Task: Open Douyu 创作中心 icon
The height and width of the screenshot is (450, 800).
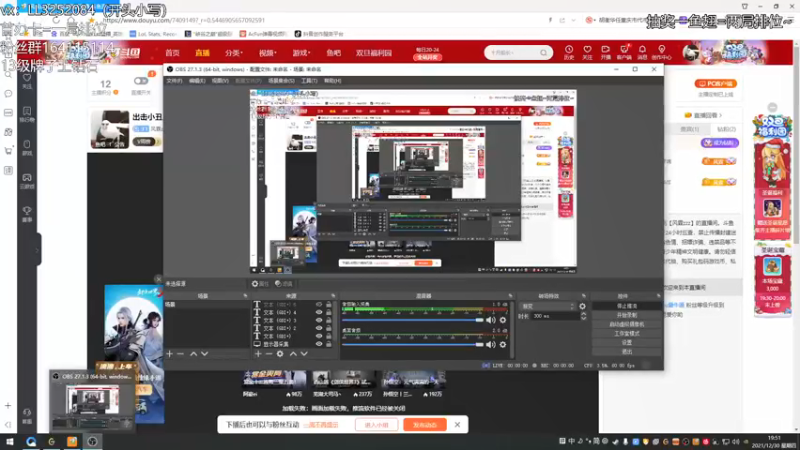Action: tap(662, 52)
